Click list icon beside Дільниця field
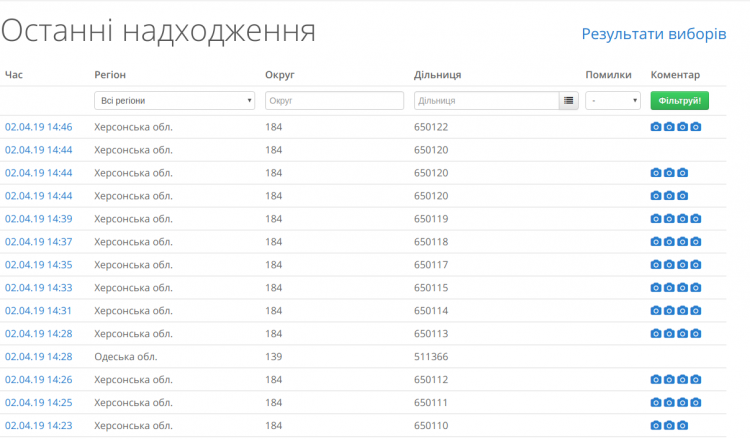This screenshot has width=750, height=439. coord(569,100)
